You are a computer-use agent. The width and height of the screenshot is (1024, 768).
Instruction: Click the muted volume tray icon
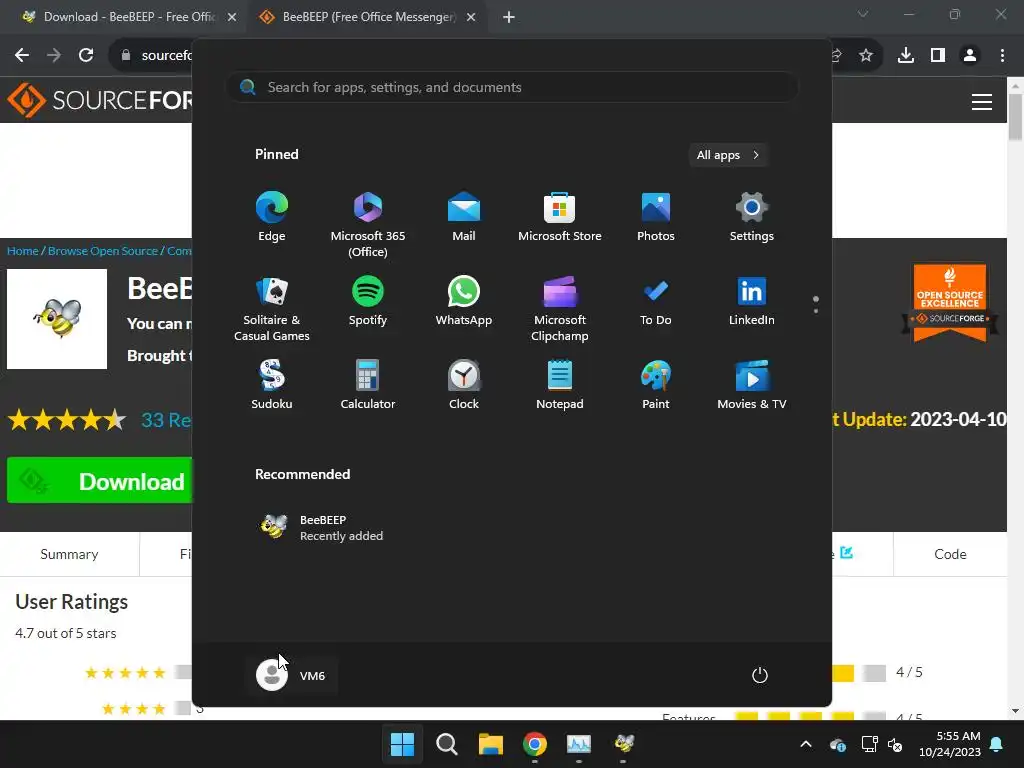tap(895, 744)
